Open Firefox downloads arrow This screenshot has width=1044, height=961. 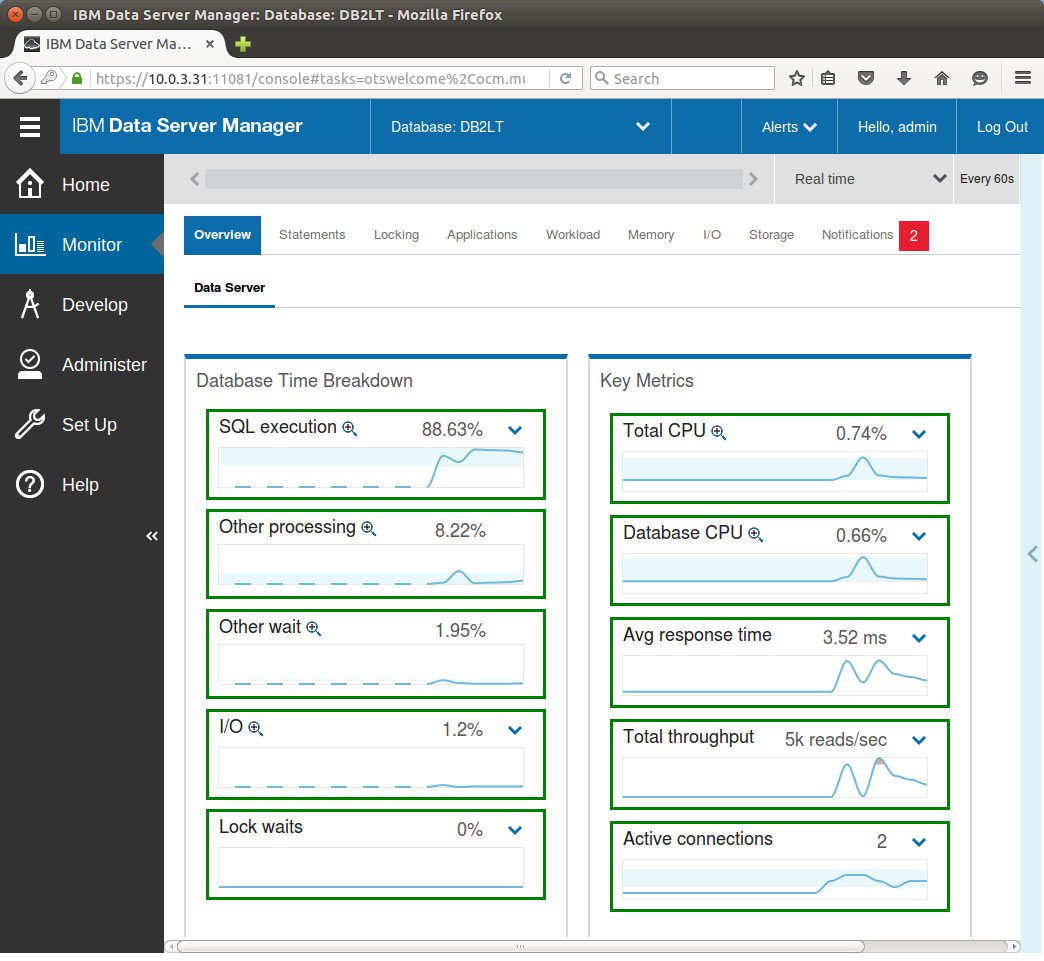tap(904, 78)
